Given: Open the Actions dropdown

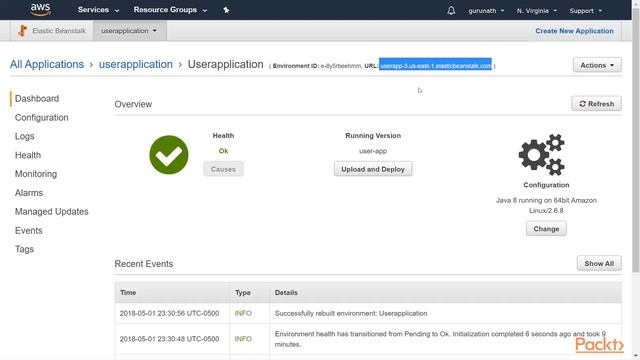Looking at the screenshot, I should 597,65.
